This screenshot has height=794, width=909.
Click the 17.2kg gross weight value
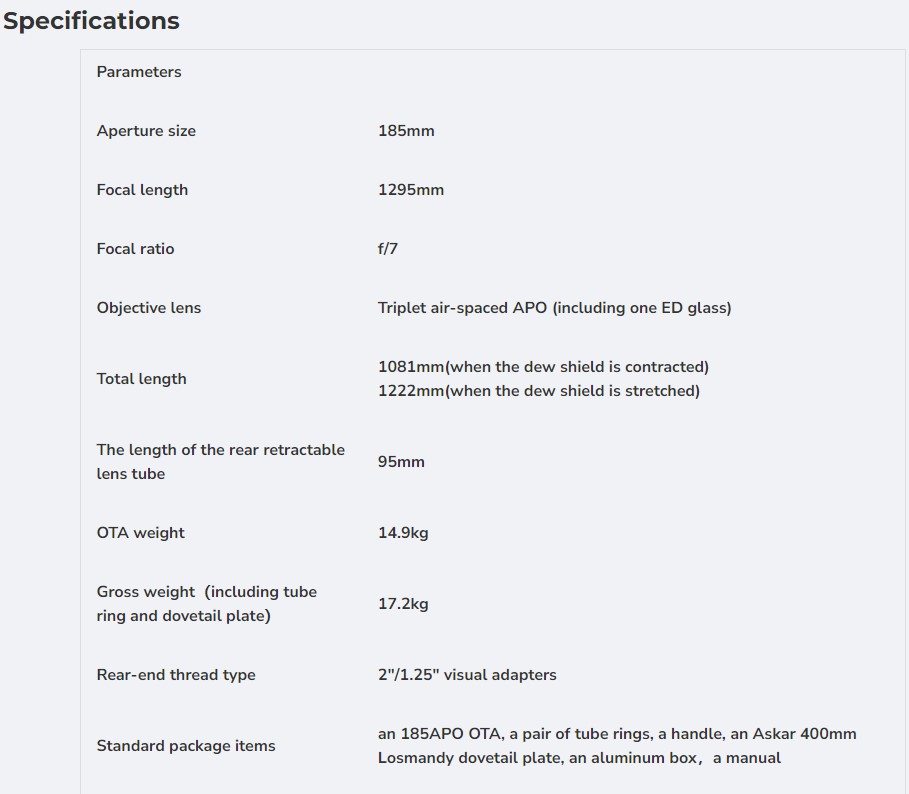coord(403,604)
